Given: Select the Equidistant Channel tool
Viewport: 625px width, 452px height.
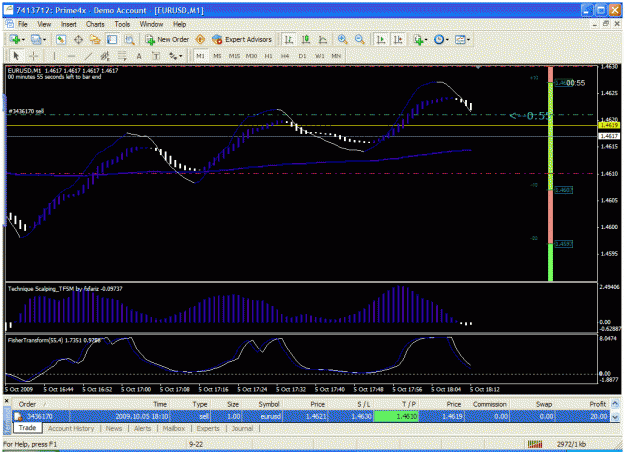Looking at the screenshot, I should tap(105, 56).
